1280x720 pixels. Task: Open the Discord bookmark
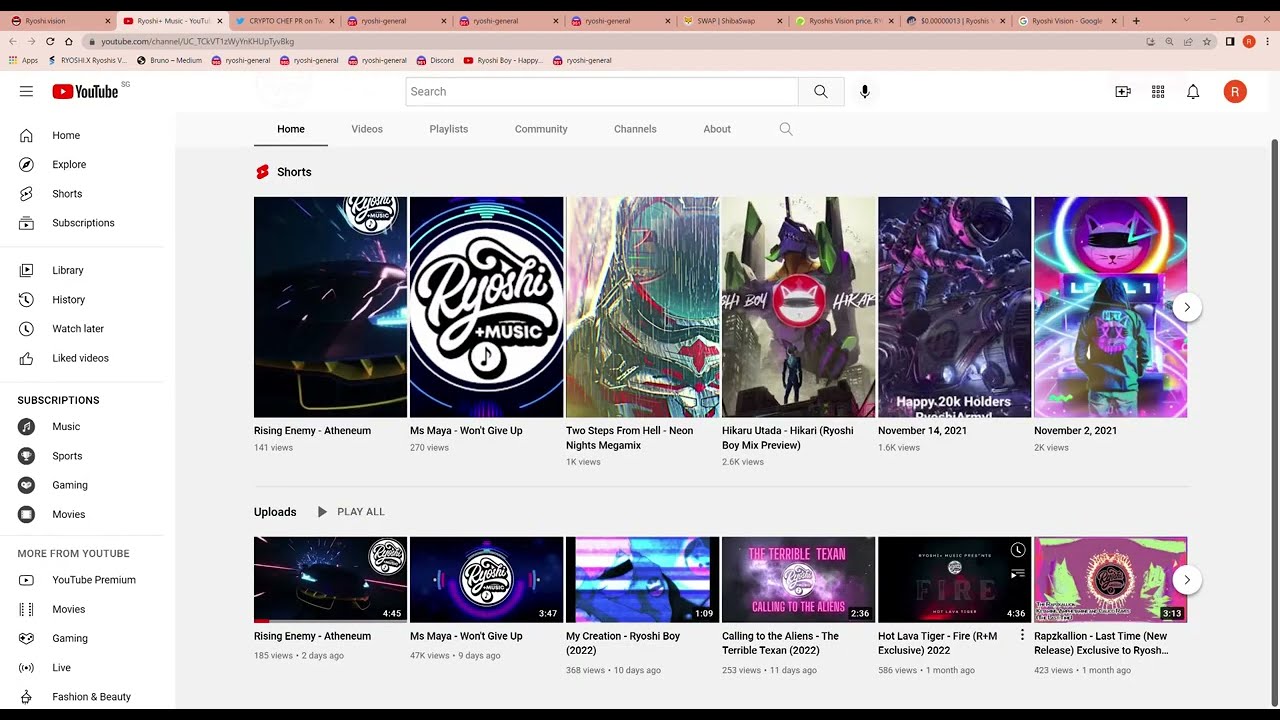click(x=436, y=60)
